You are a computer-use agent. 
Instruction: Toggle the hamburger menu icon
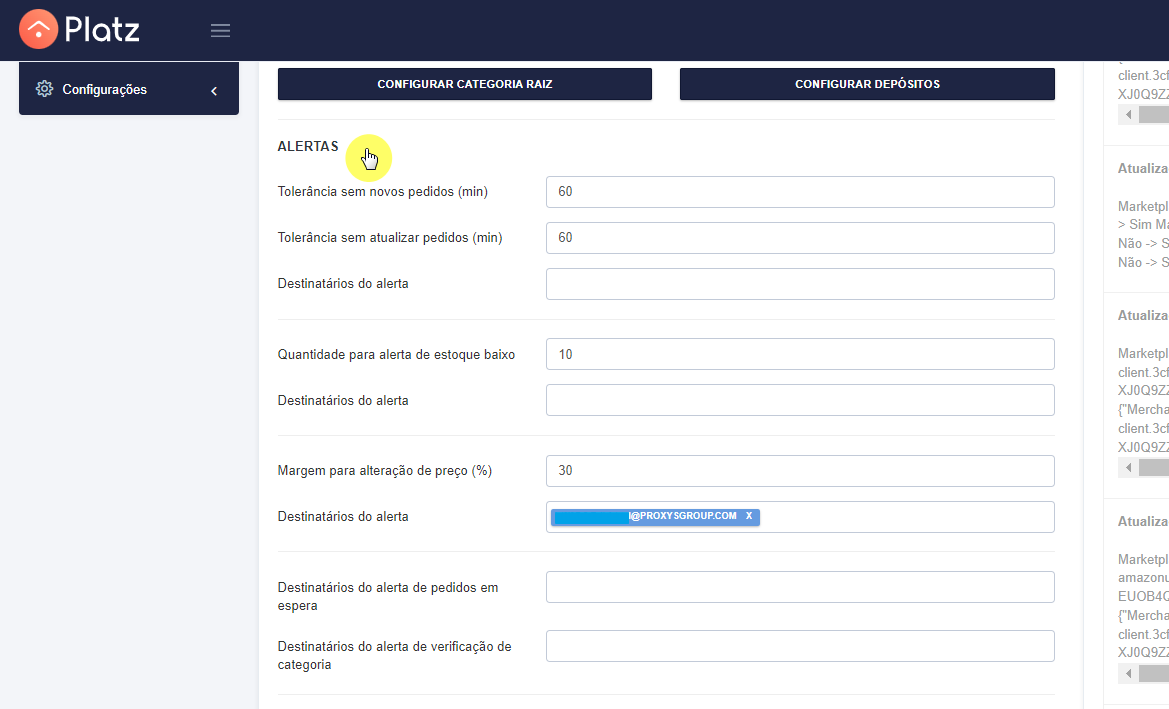[x=220, y=31]
